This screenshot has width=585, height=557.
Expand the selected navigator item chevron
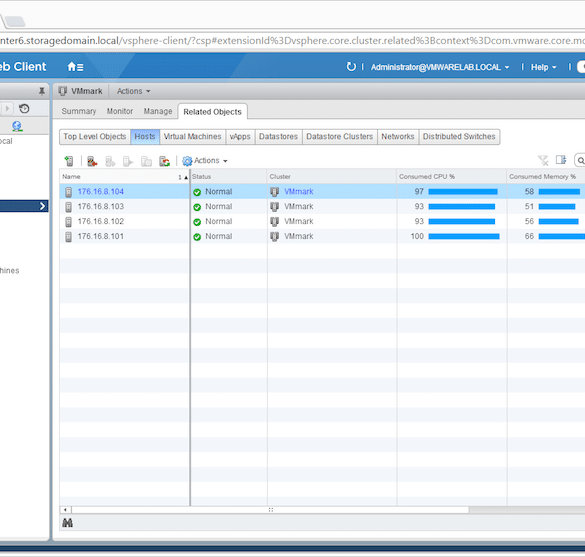point(42,206)
